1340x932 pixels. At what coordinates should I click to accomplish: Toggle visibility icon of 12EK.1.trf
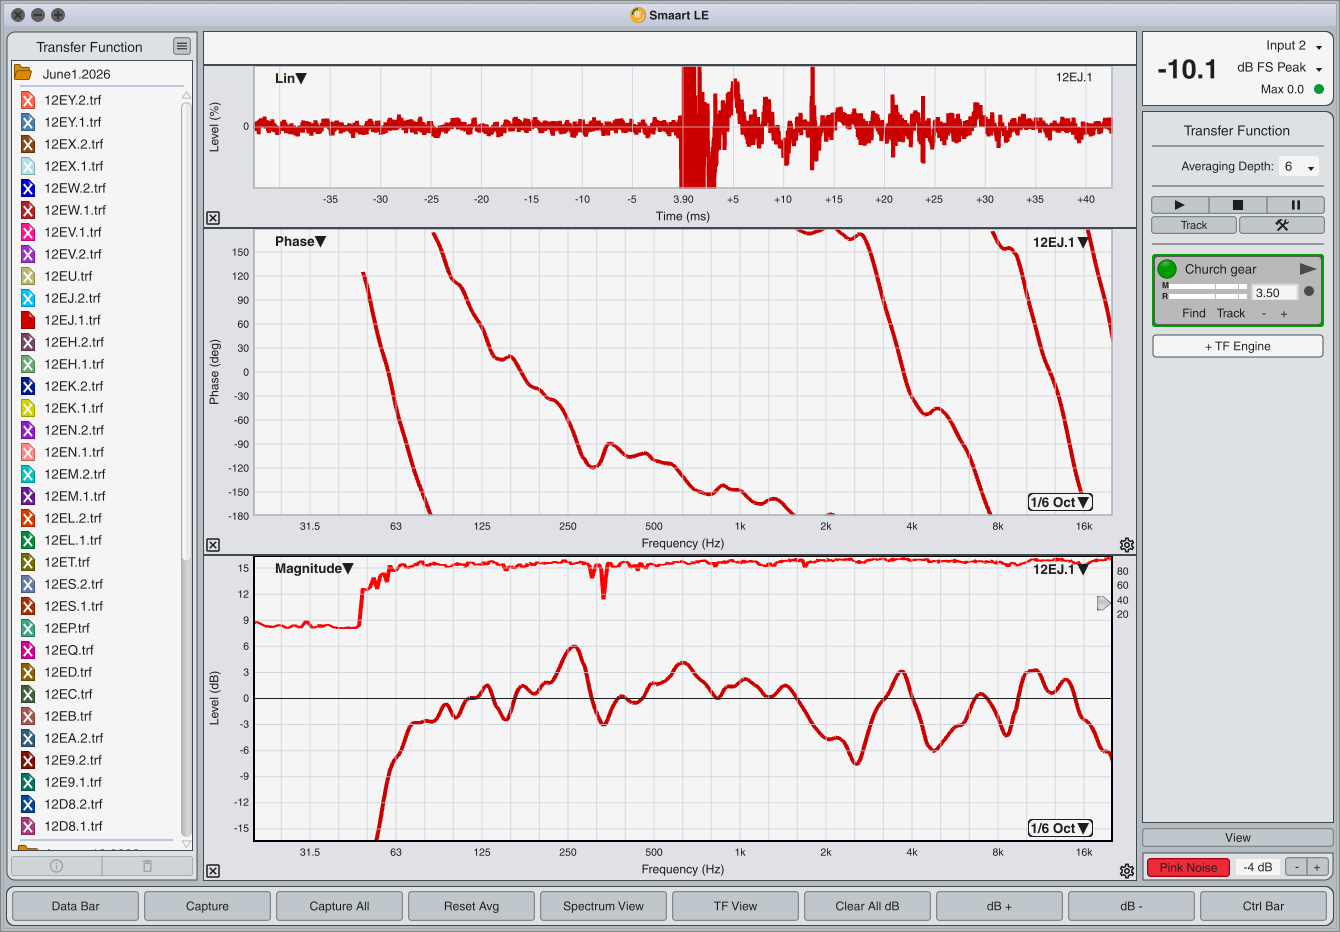pyautogui.click(x=28, y=408)
